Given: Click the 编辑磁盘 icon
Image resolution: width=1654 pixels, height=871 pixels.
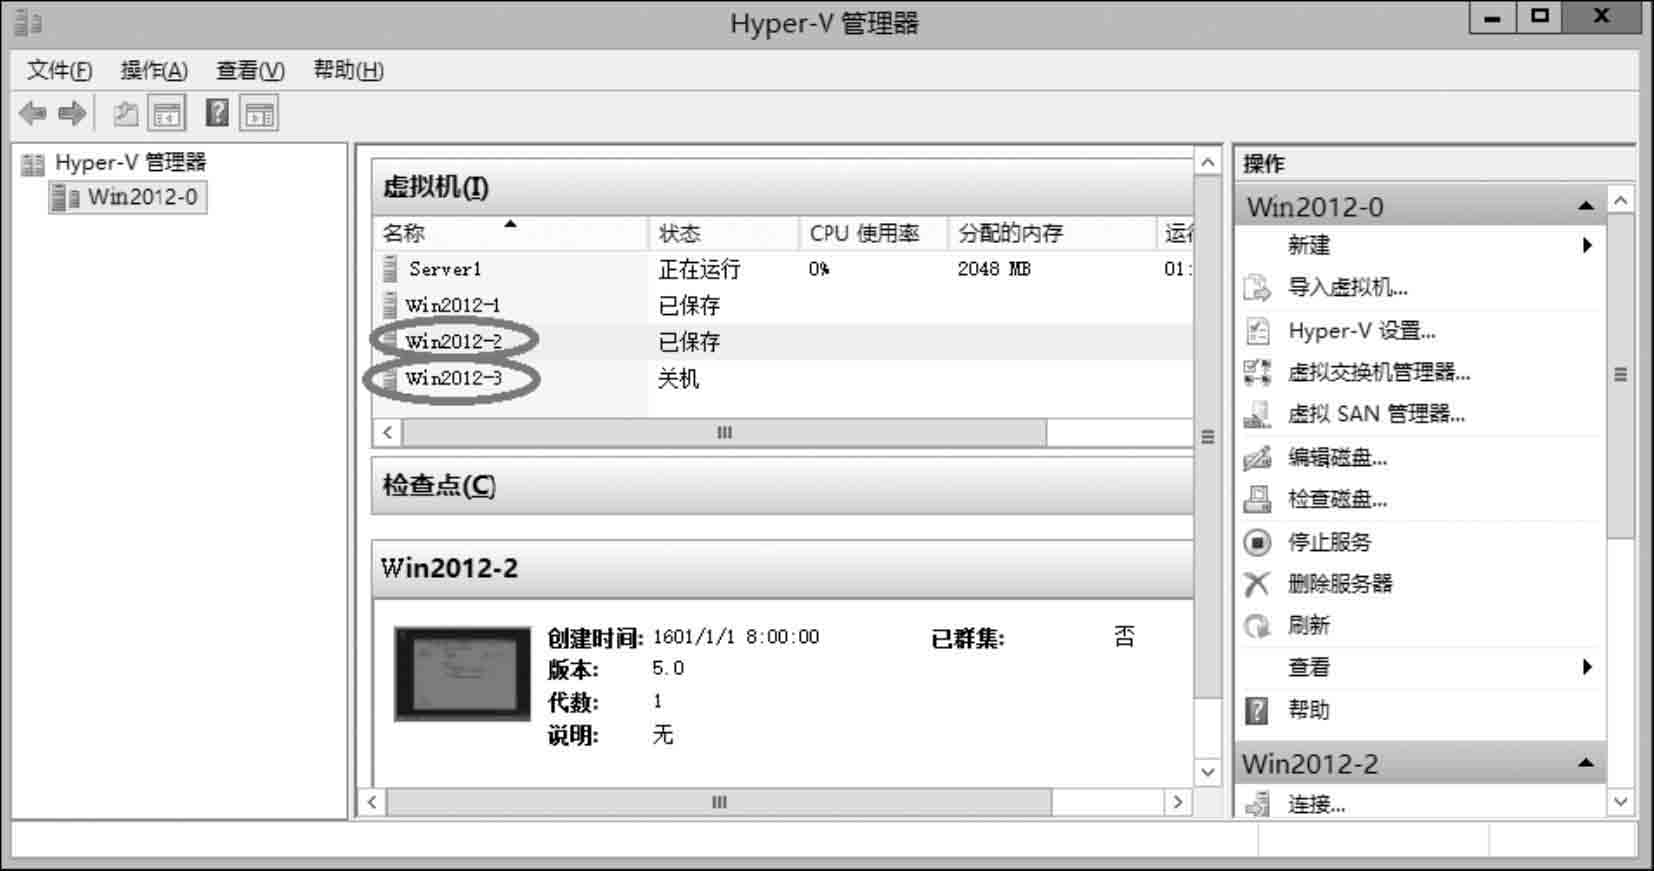Looking at the screenshot, I should pos(1257,458).
